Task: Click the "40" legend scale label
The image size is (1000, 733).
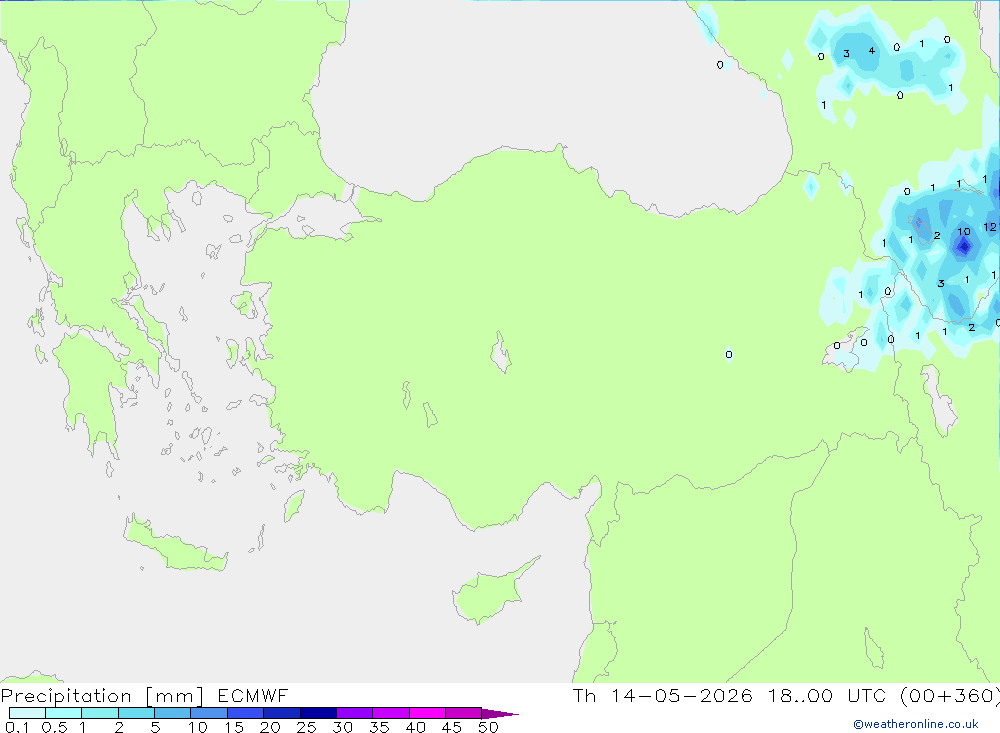Action: pyautogui.click(x=415, y=727)
